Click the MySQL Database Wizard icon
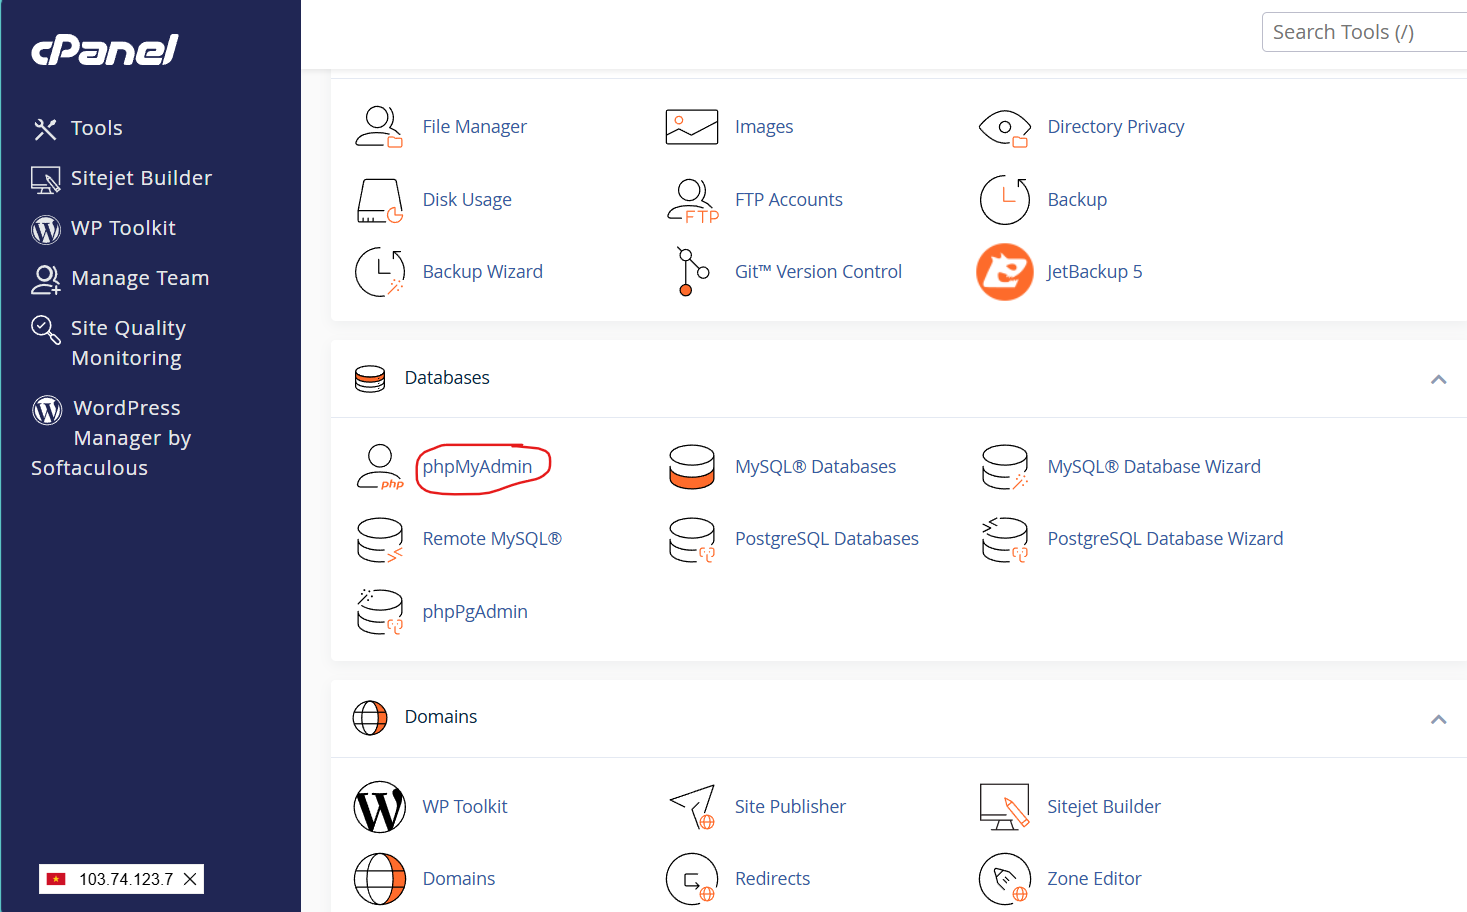This screenshot has height=912, width=1467. pos(1004,467)
